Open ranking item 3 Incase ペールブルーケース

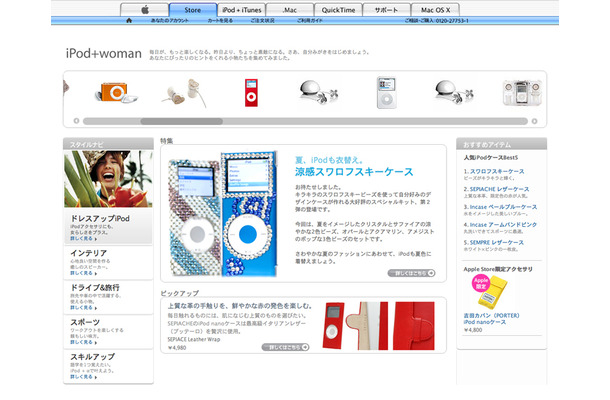pos(500,207)
